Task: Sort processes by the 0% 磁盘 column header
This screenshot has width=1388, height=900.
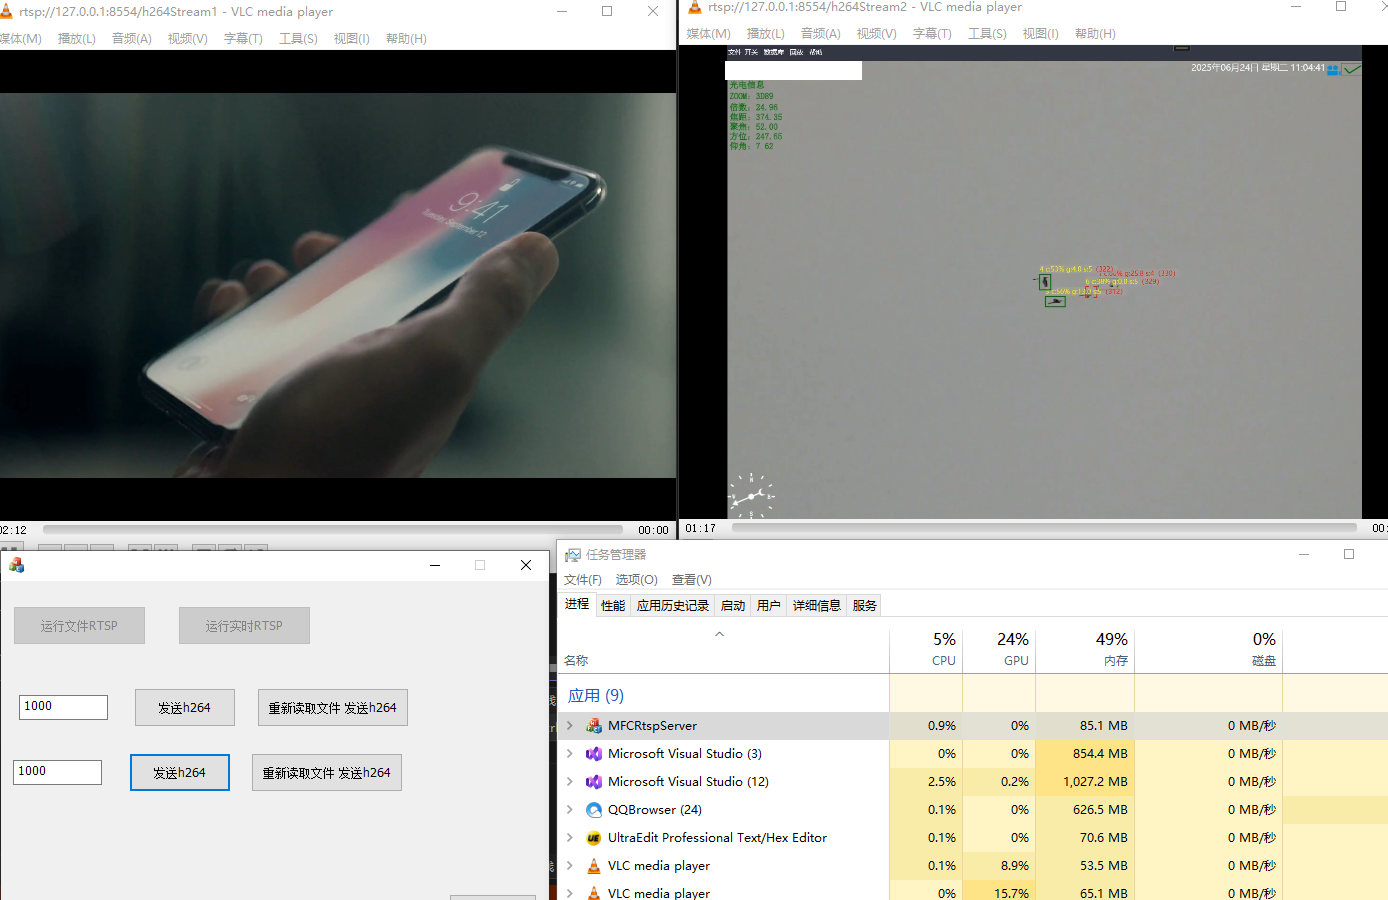Action: coord(1209,649)
